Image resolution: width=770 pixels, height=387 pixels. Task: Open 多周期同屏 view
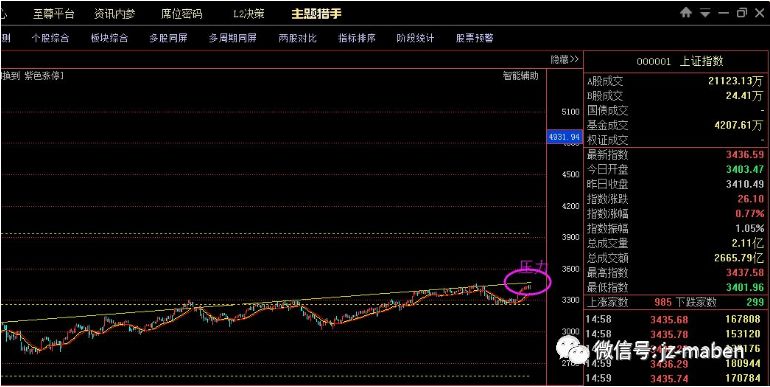[x=232, y=38]
